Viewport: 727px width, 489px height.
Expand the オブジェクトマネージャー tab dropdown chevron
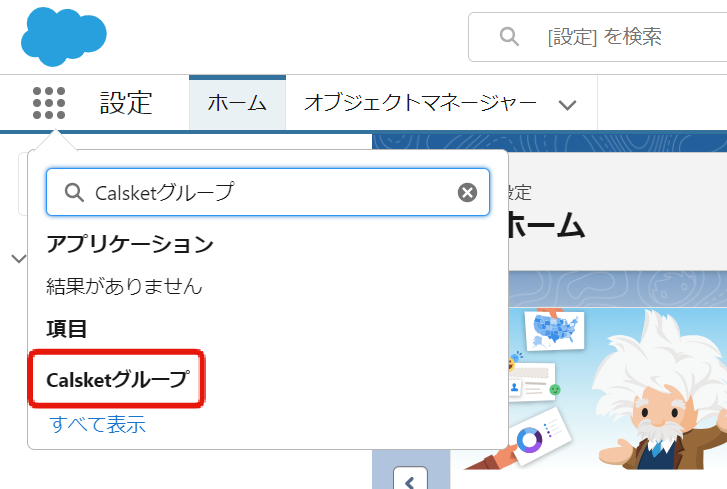pos(567,105)
